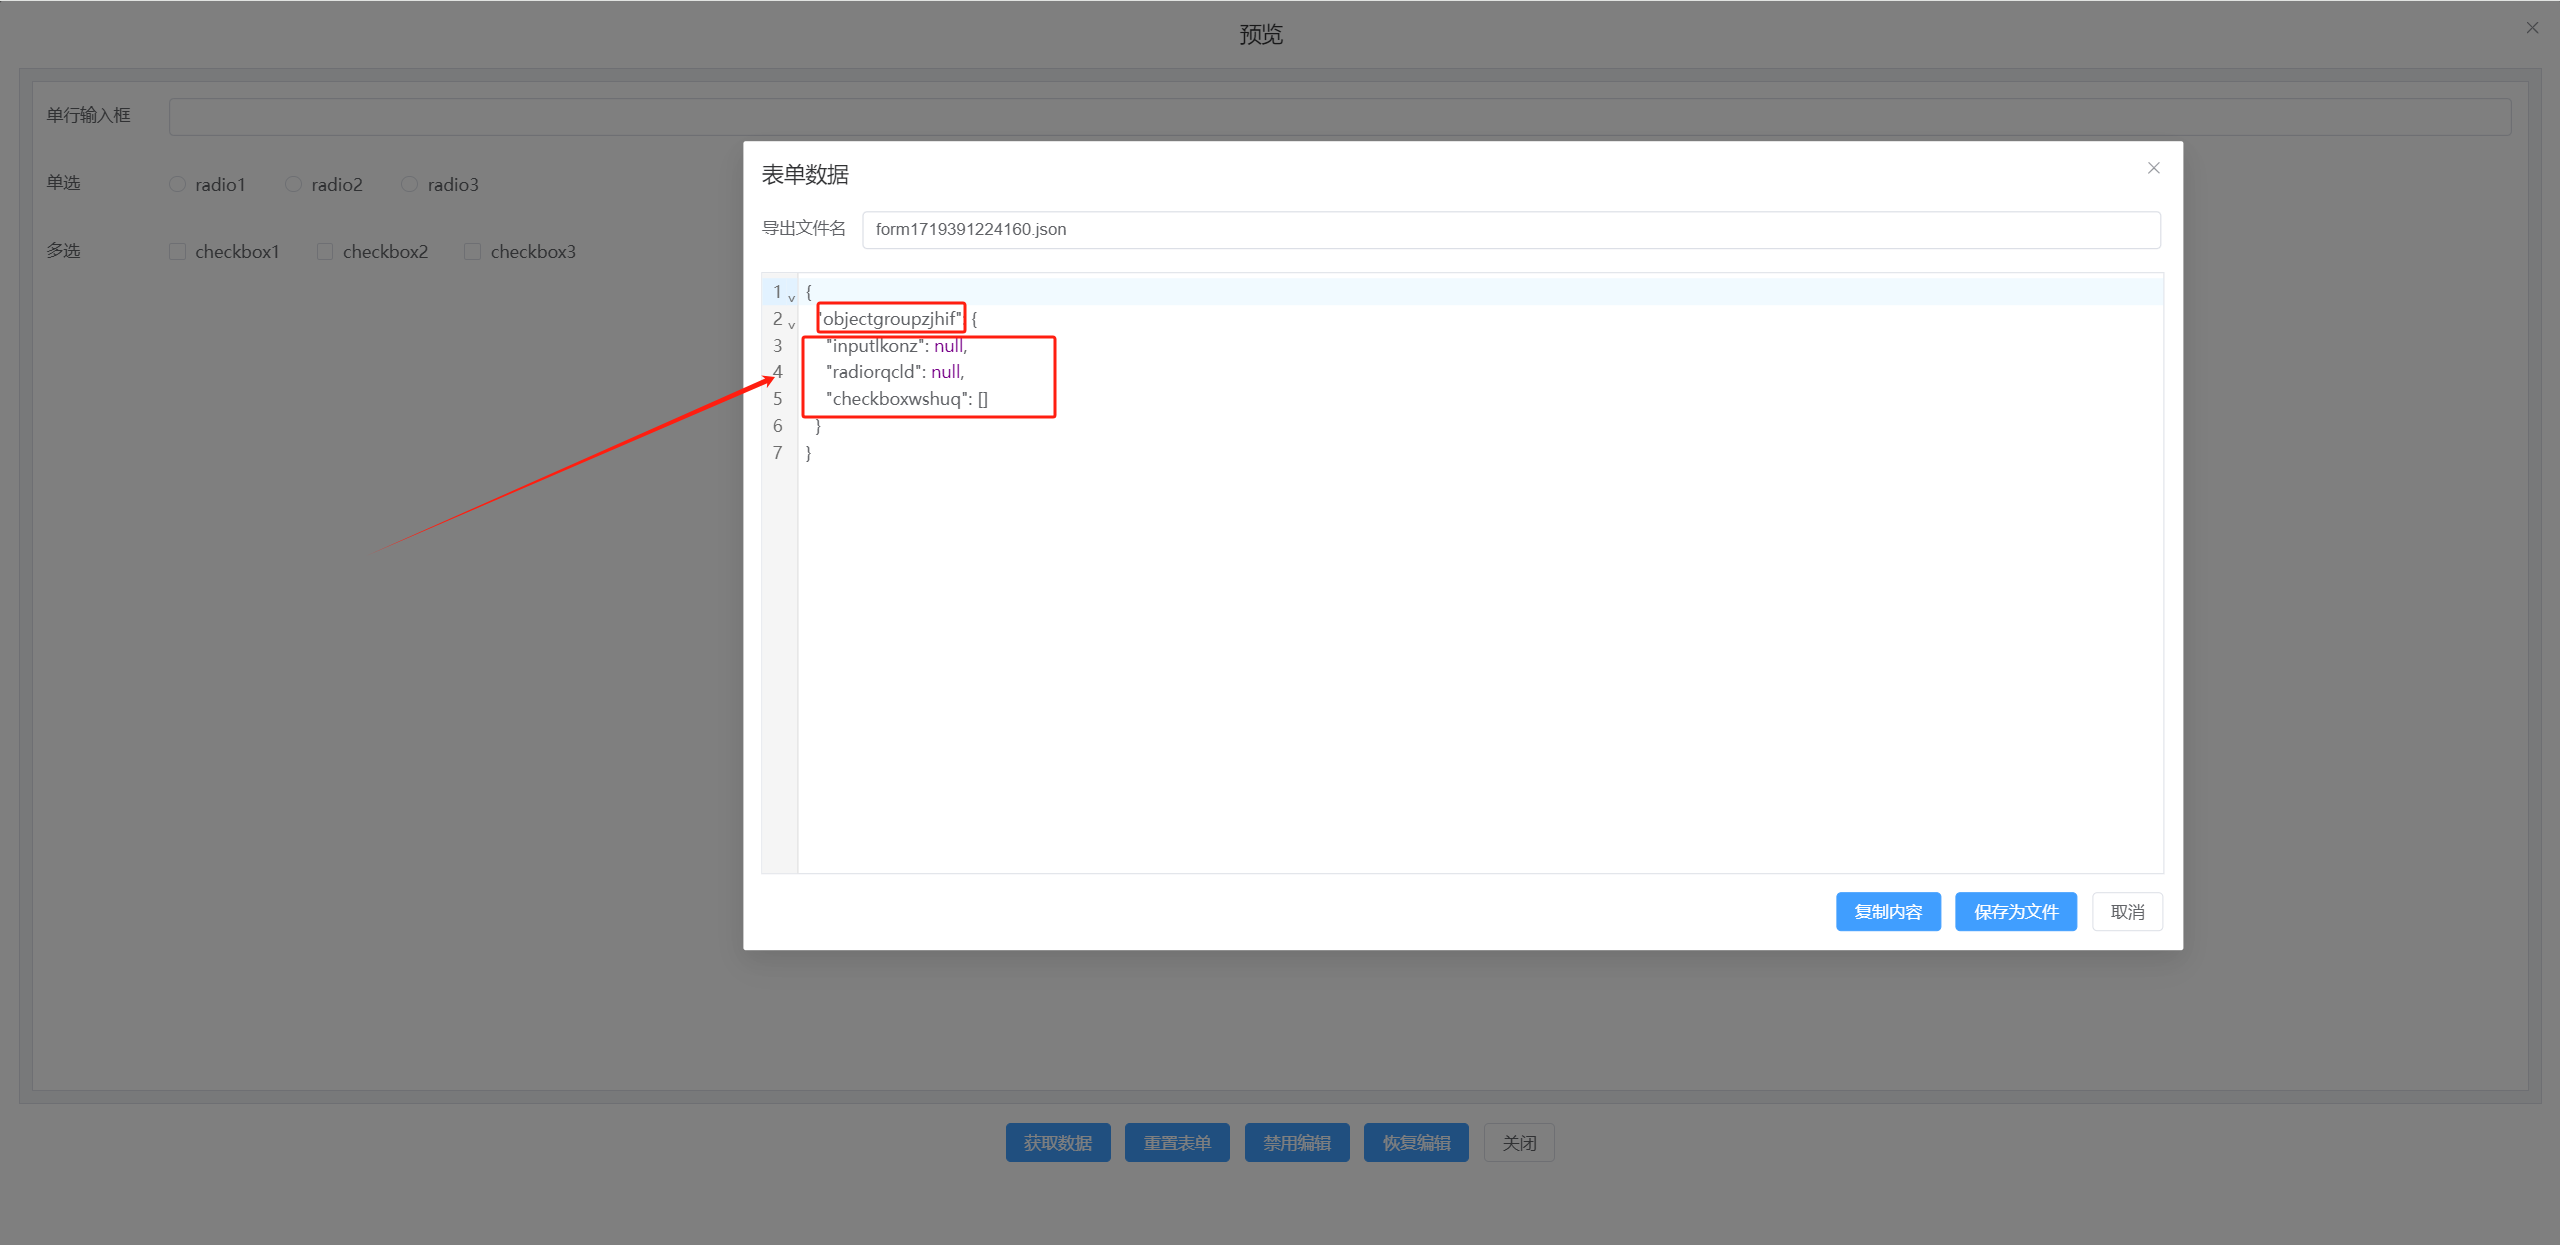This screenshot has height=1245, width=2560.
Task: Click line number 6 in gutter
Action: coord(778,426)
